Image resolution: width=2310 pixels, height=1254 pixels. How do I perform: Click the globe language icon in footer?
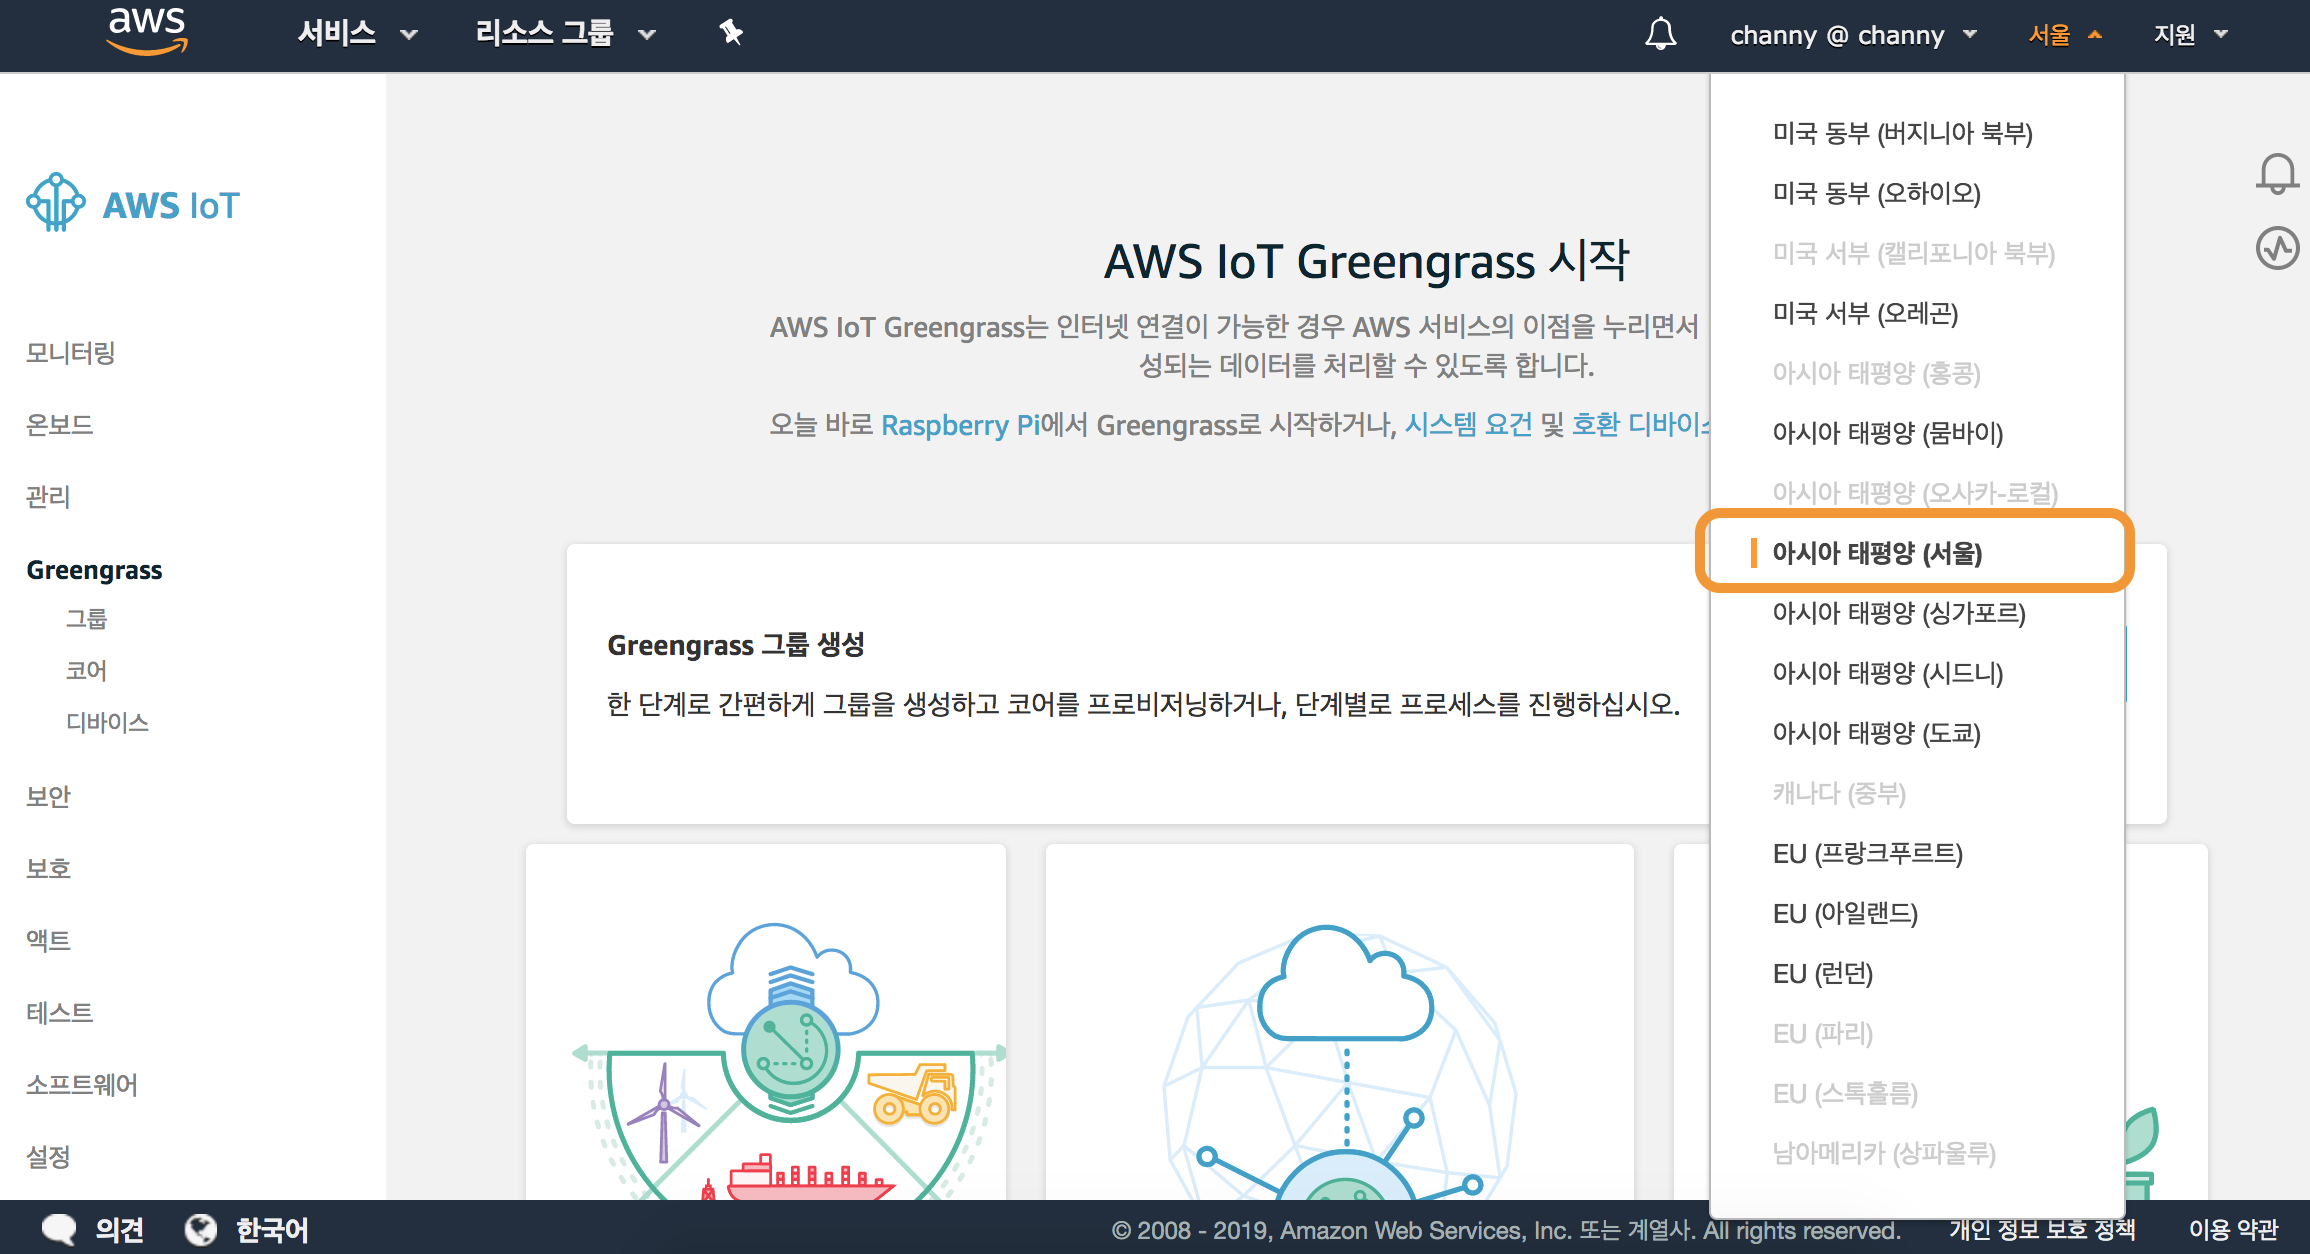[201, 1229]
